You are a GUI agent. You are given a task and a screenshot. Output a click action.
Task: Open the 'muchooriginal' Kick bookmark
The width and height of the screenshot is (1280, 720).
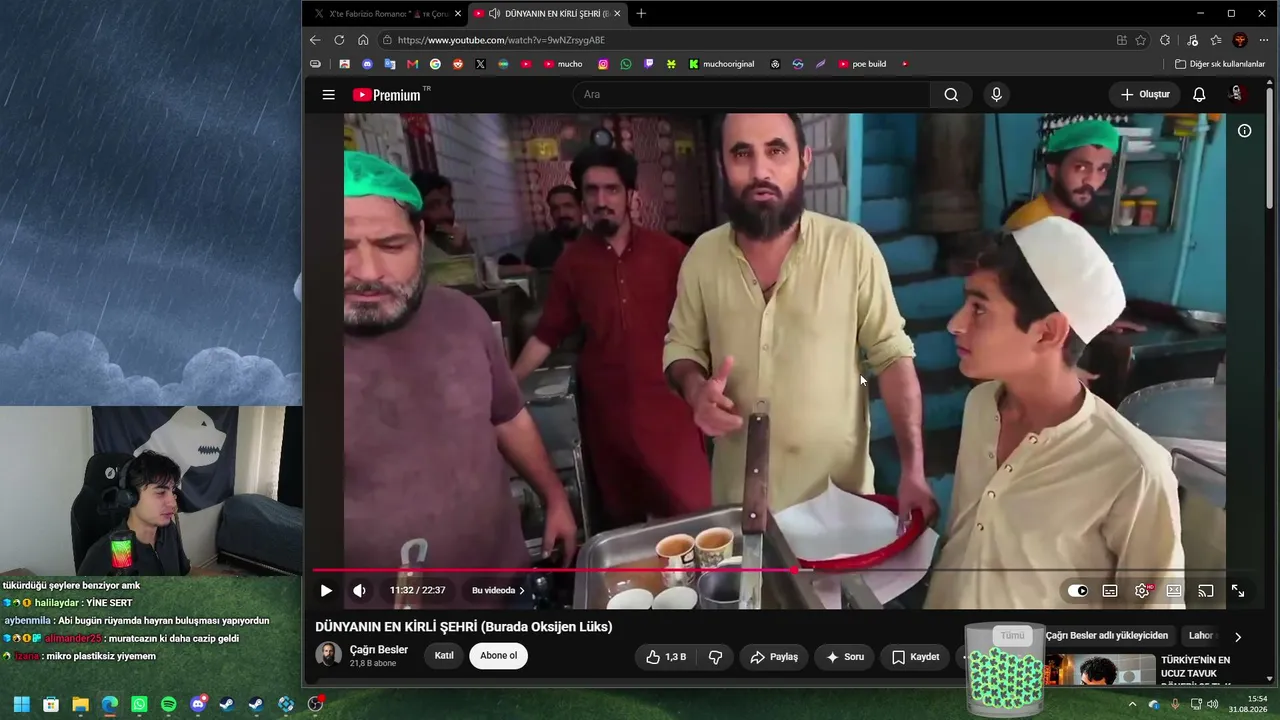721,64
